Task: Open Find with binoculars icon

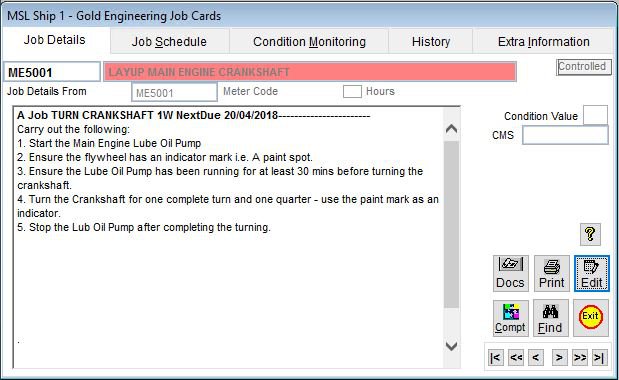Action: (x=551, y=318)
